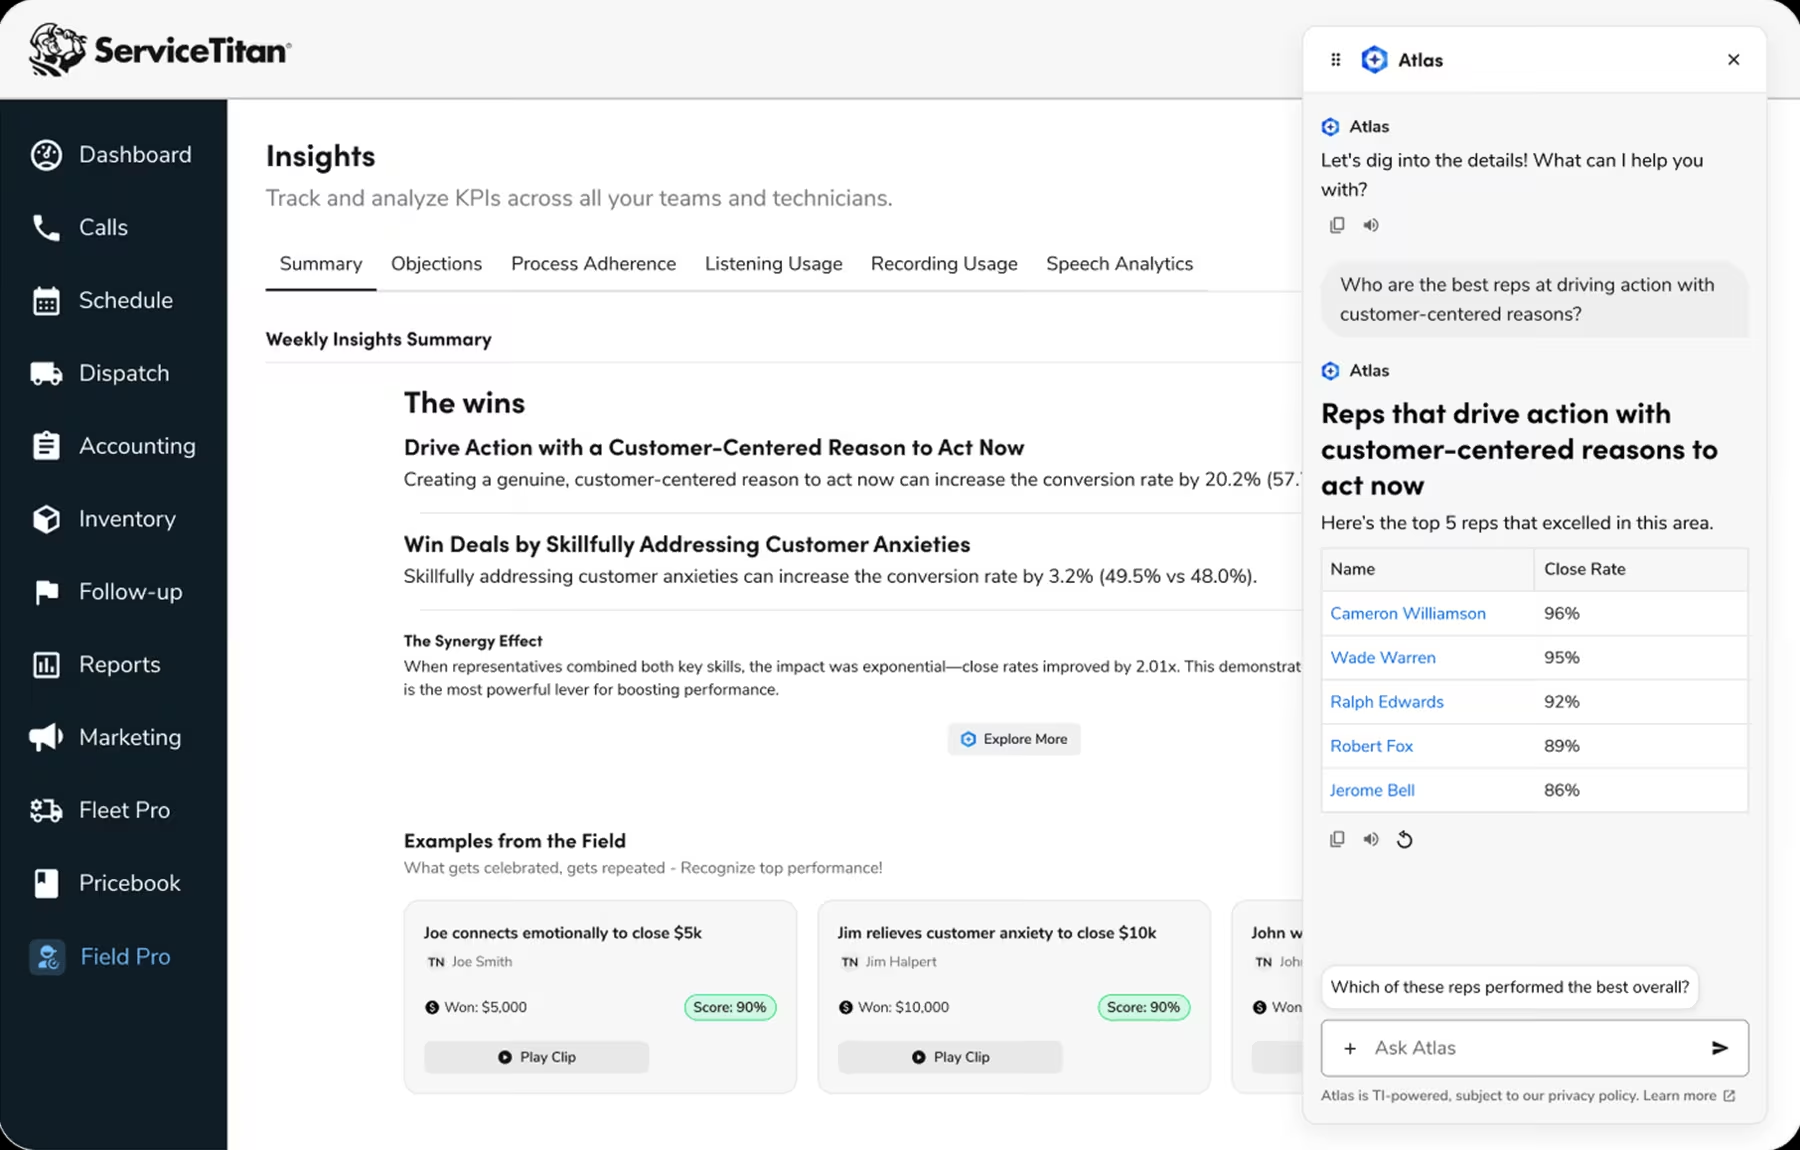
Task: Read aloud the first Atlas greeting
Action: (x=1371, y=225)
